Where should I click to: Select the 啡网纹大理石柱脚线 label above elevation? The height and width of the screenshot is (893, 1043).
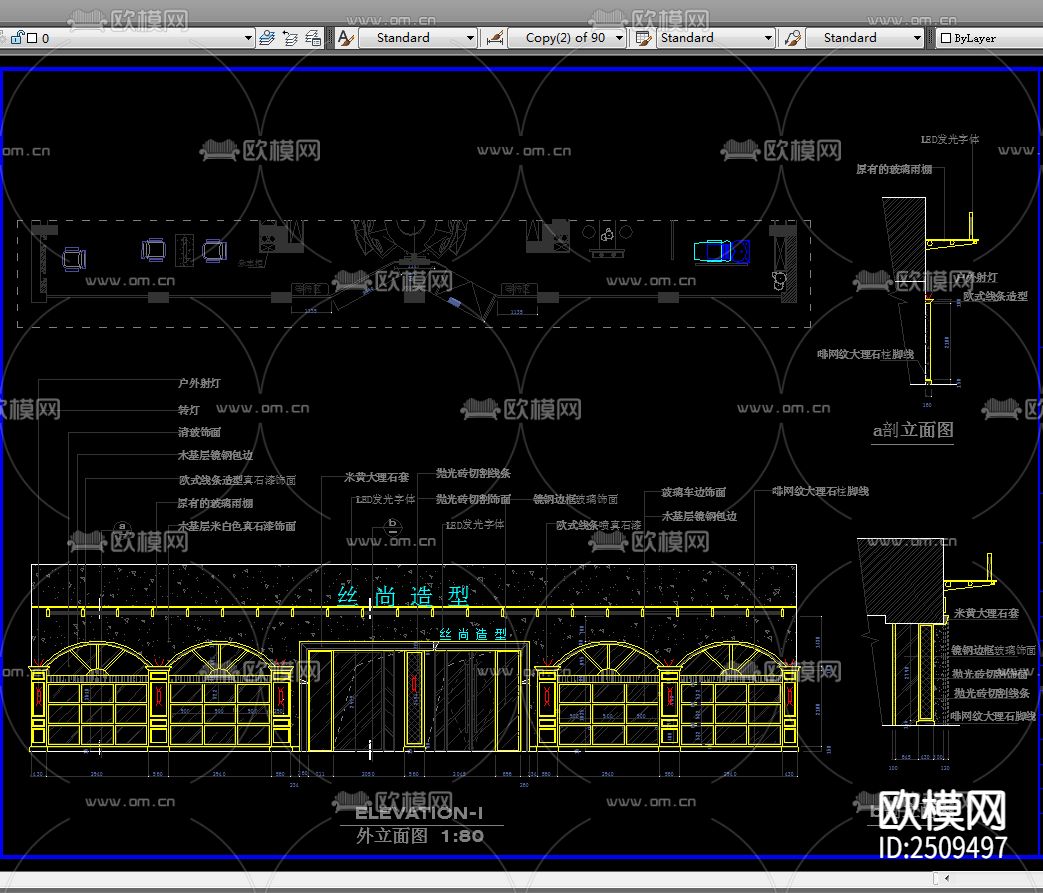tap(820, 491)
